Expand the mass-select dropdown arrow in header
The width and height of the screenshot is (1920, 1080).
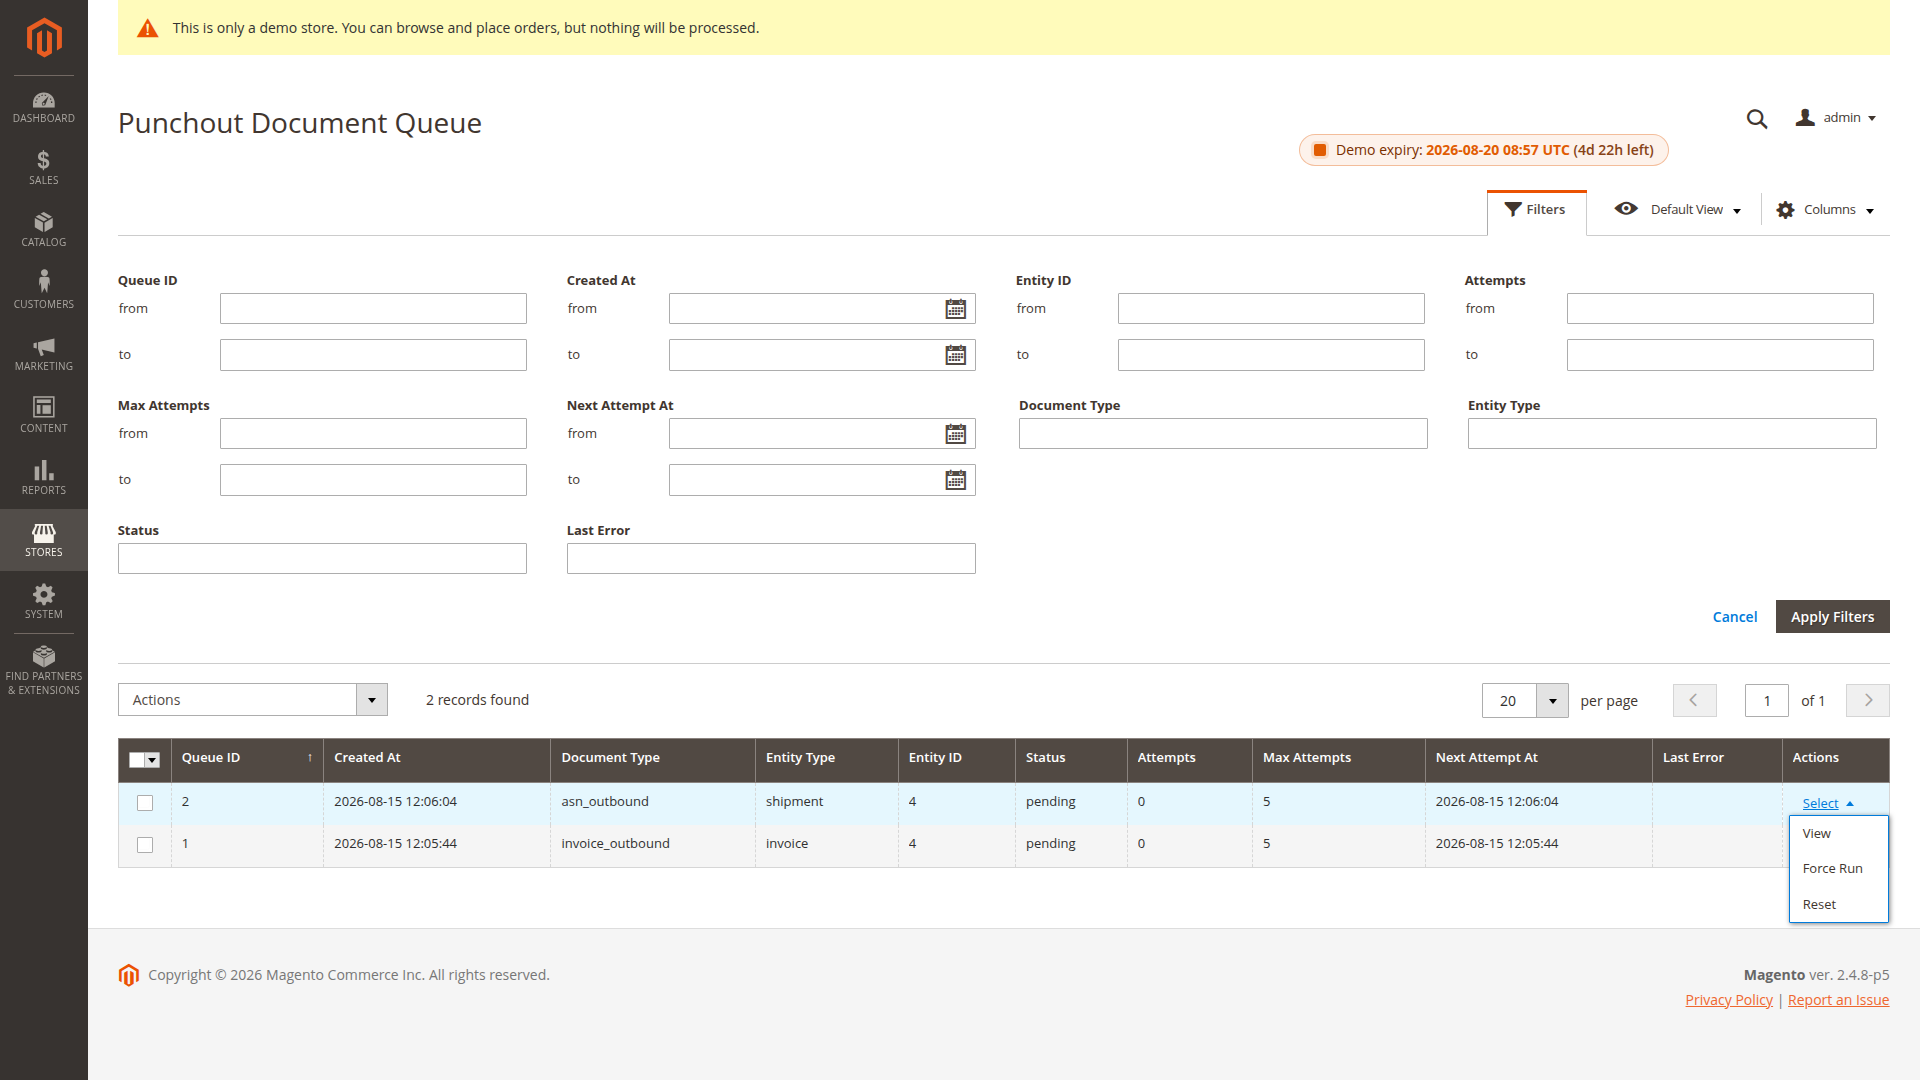click(x=153, y=760)
